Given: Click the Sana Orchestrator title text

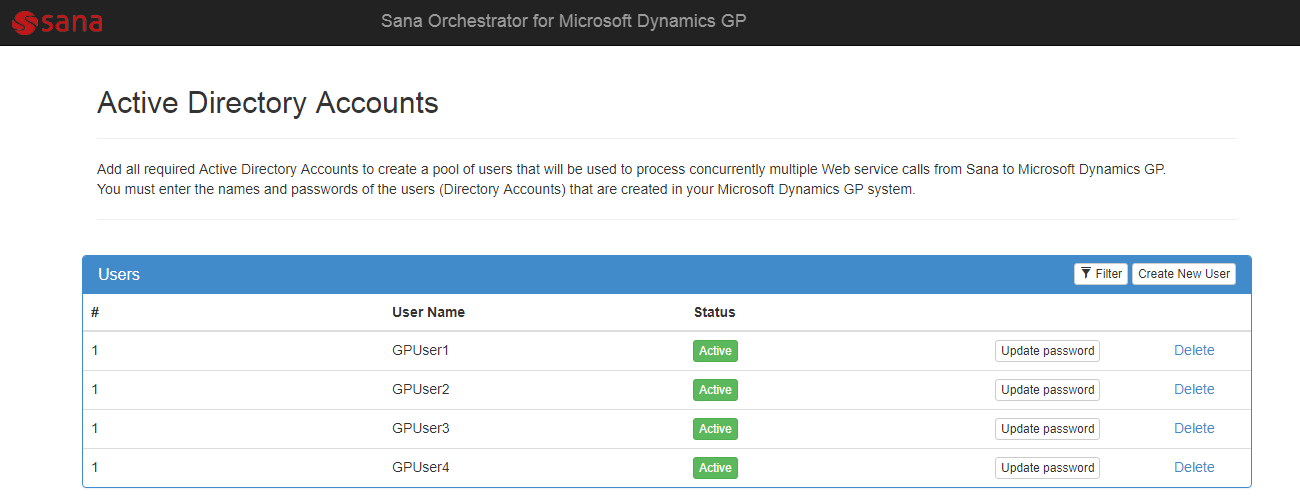Looking at the screenshot, I should [563, 21].
